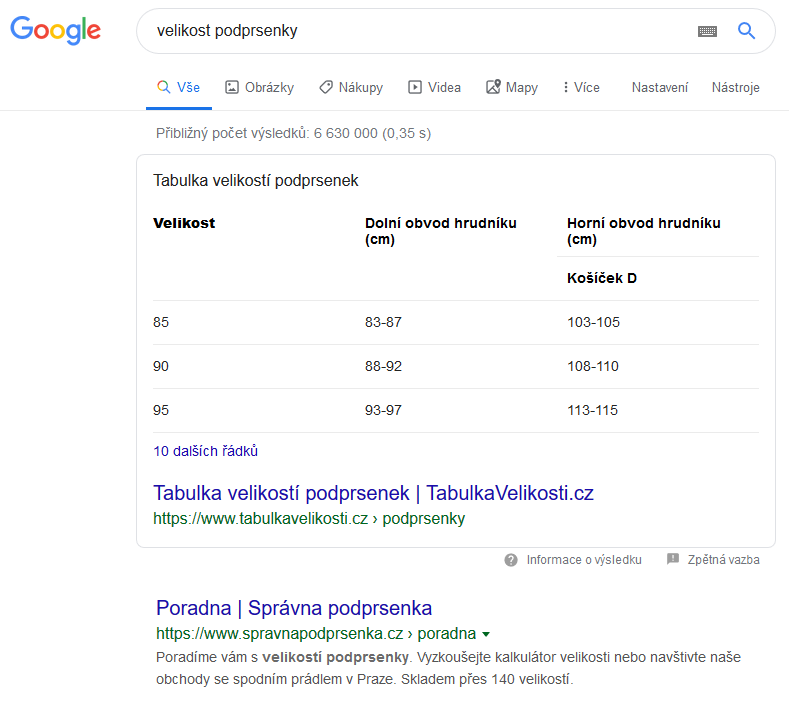Open the Nástroje menu
The width and height of the screenshot is (789, 701).
pyautogui.click(x=736, y=88)
